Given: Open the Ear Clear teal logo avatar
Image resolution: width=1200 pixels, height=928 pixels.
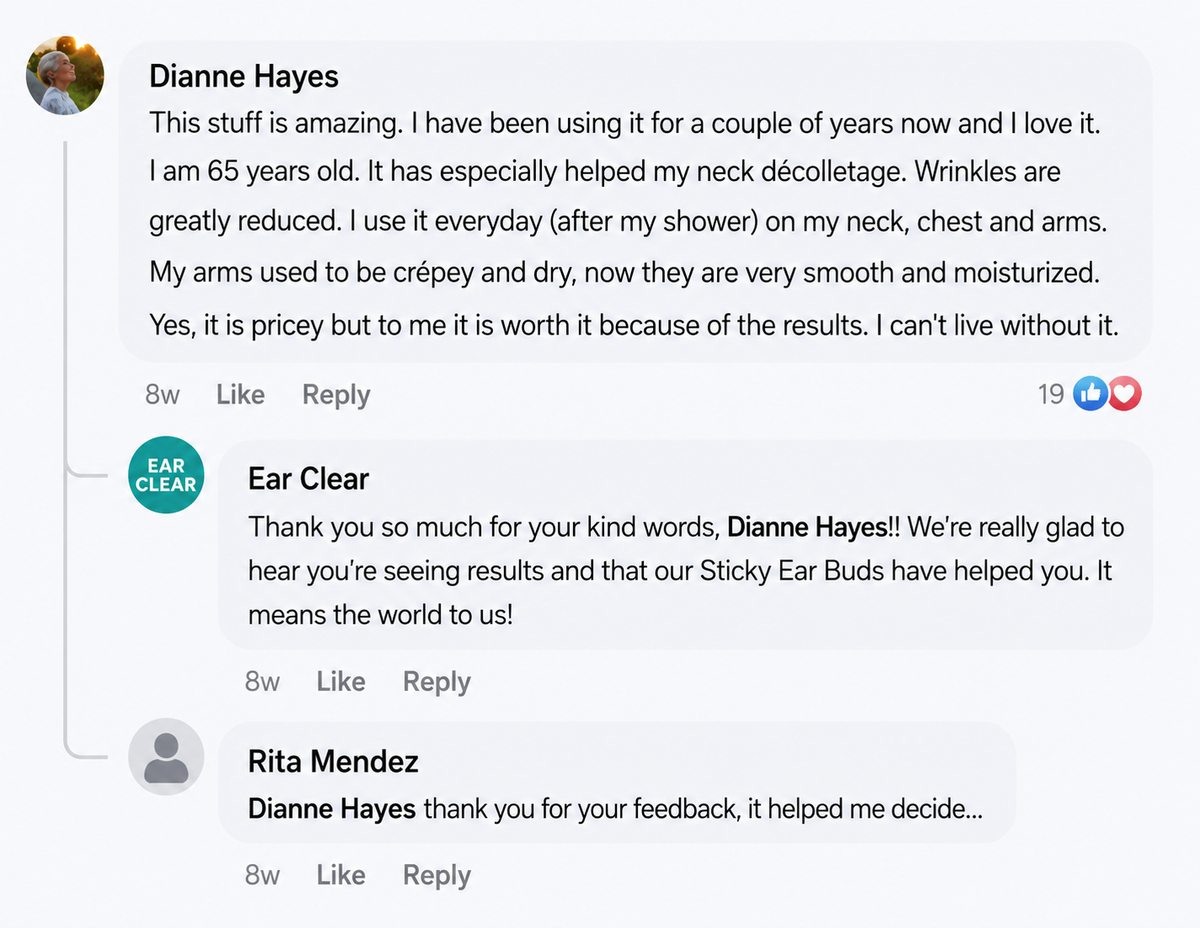Looking at the screenshot, I should (166, 476).
